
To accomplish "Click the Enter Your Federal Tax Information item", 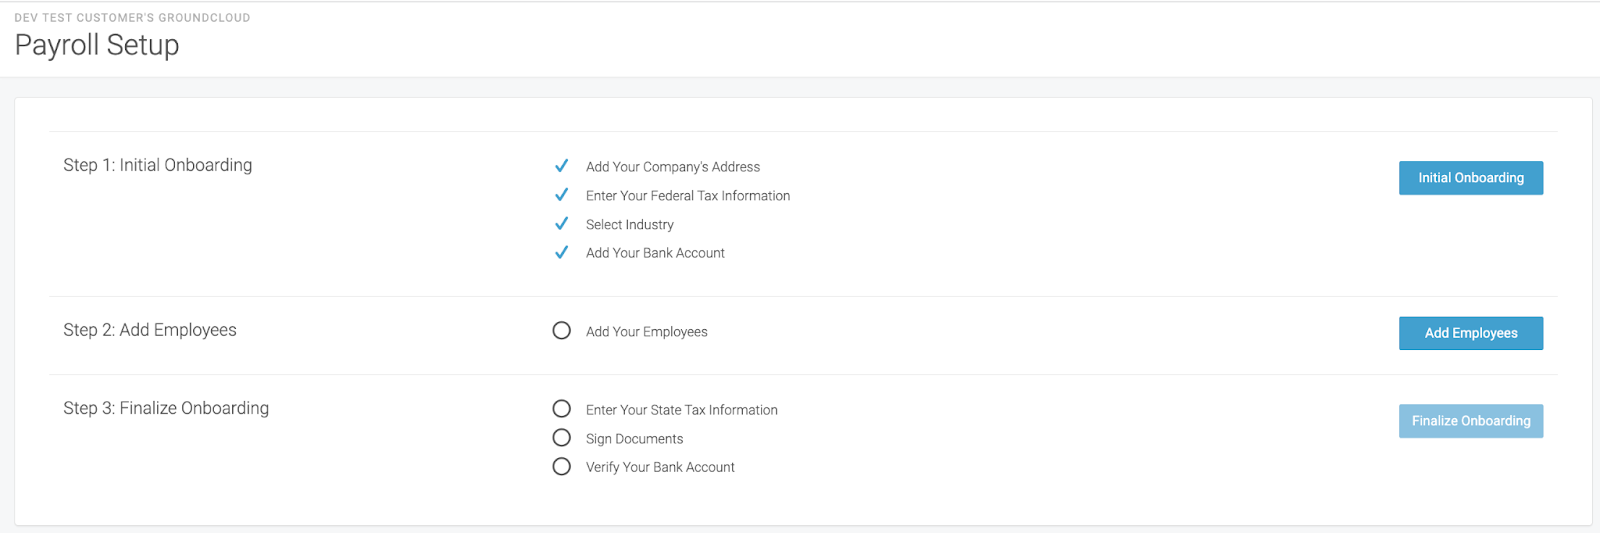I will point(688,196).
